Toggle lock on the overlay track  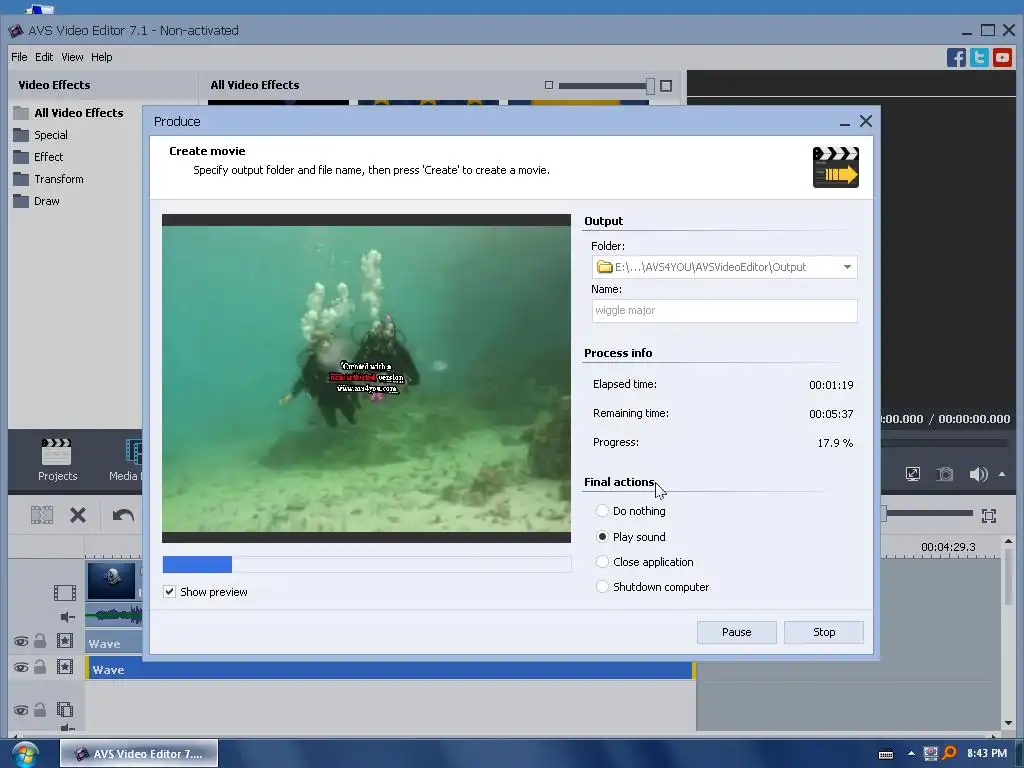click(40, 709)
